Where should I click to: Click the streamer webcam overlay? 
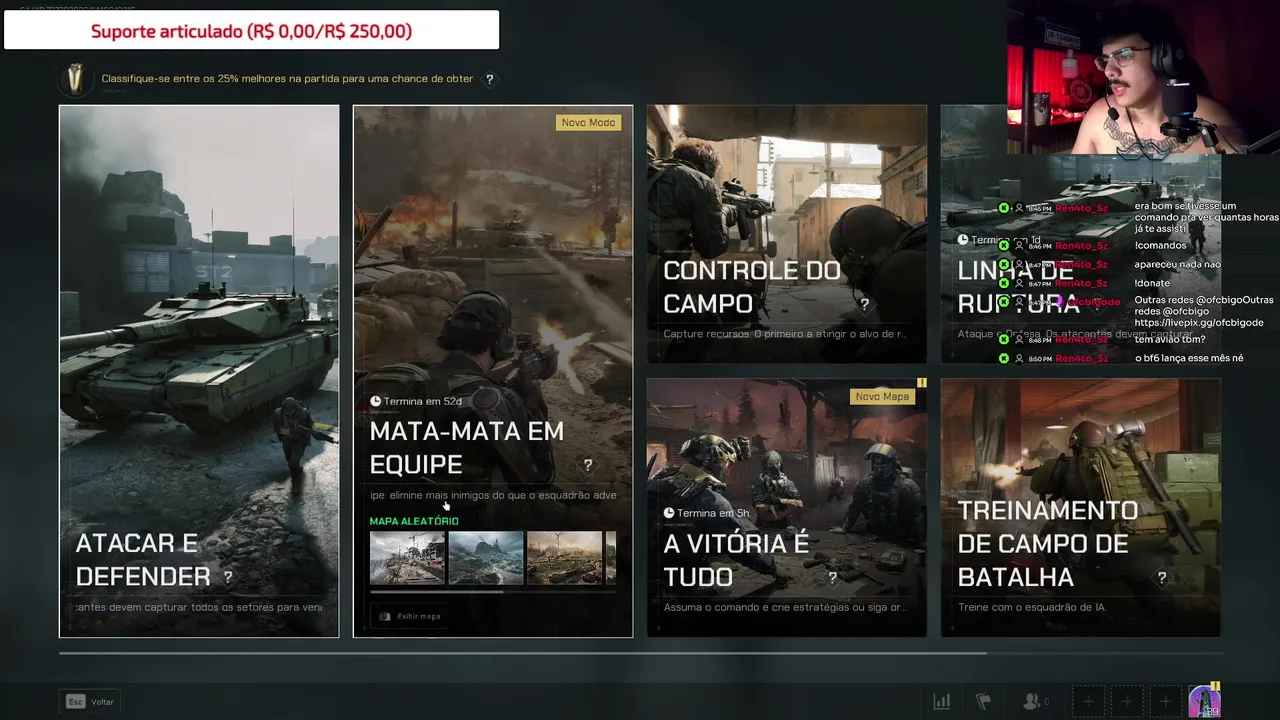[x=1143, y=78]
